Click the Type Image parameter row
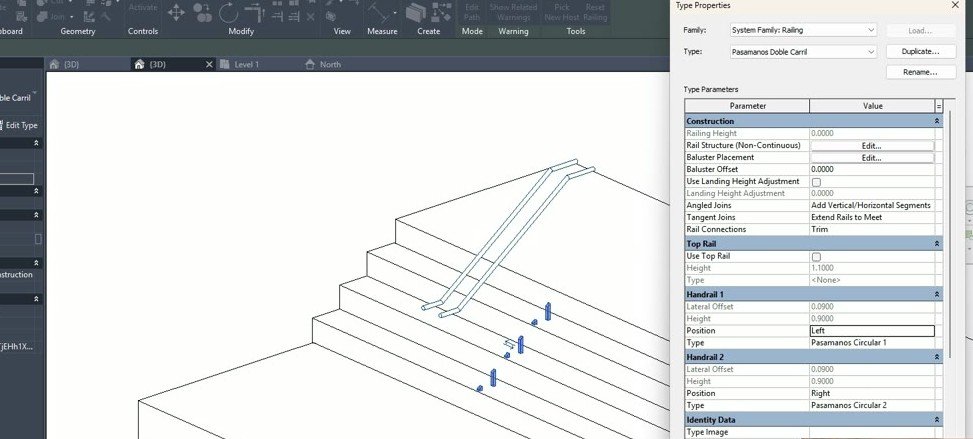 pyautogui.click(x=814, y=432)
